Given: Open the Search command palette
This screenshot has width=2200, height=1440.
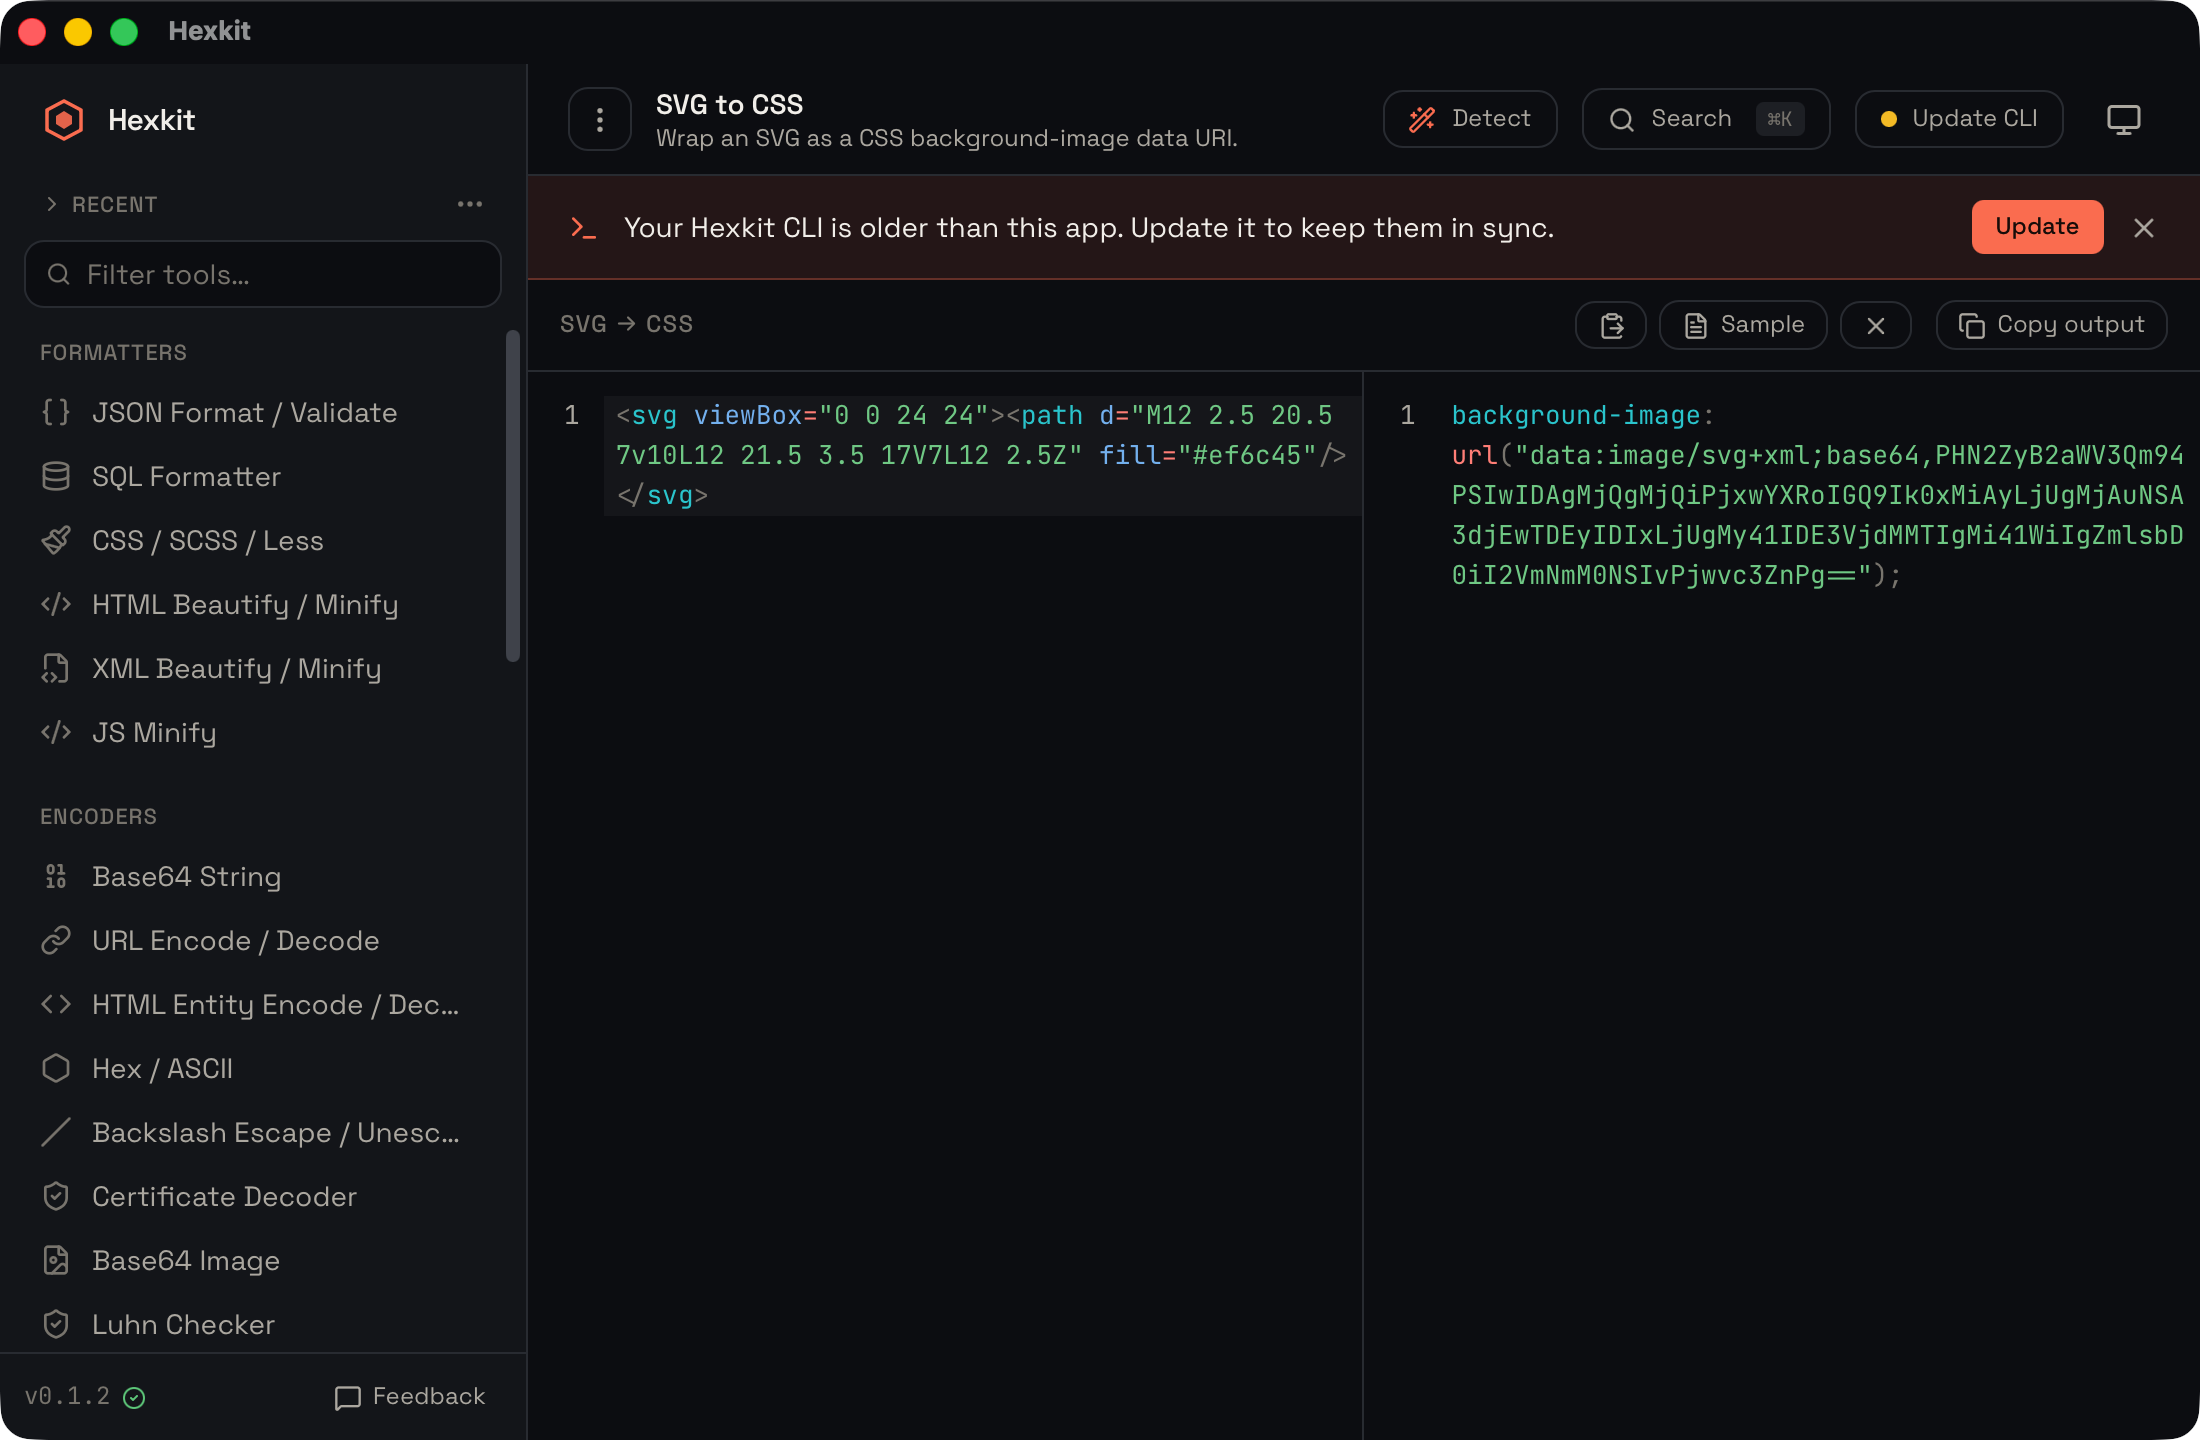Looking at the screenshot, I should tap(1706, 119).
